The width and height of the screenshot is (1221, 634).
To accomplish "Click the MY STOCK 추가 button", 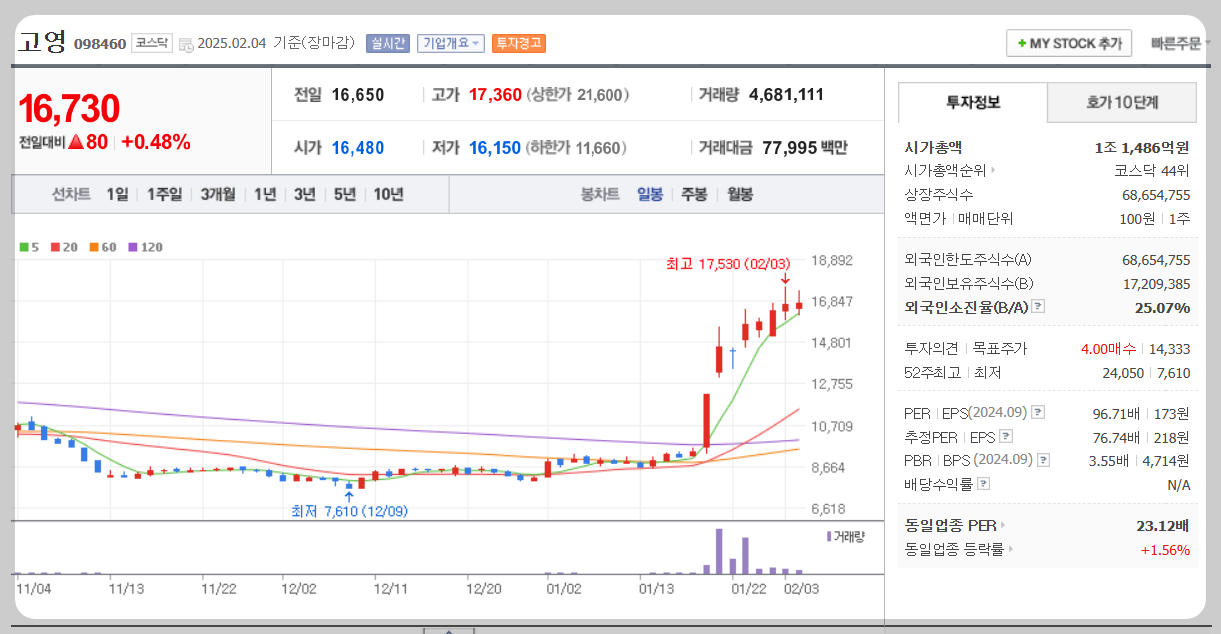I will [x=1068, y=43].
